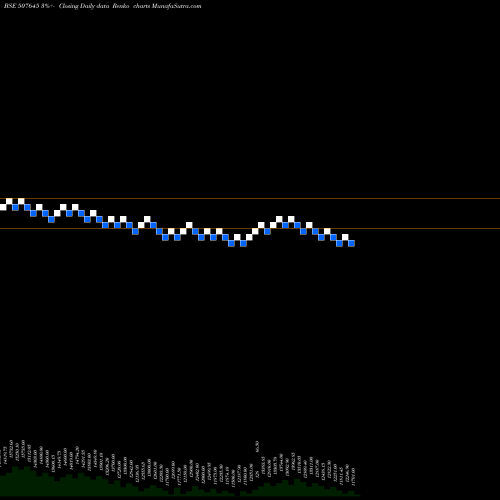The height and width of the screenshot is (500, 500).
Task: Click the upper orange horizontal level line
Action: point(250,199)
